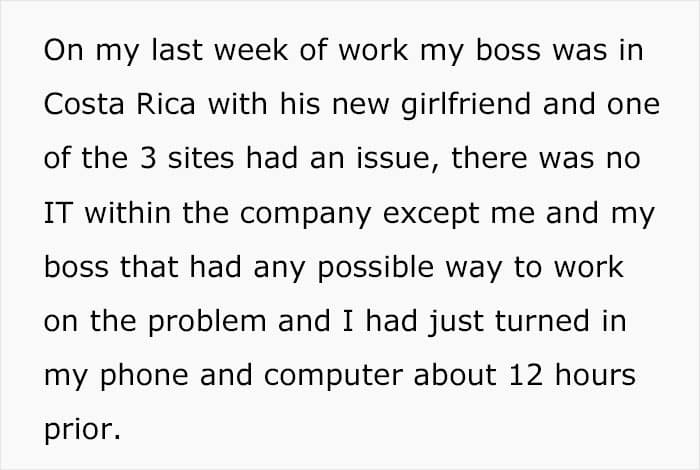
Task: Click the word 'possible' in the fifth line
Action: (375, 268)
